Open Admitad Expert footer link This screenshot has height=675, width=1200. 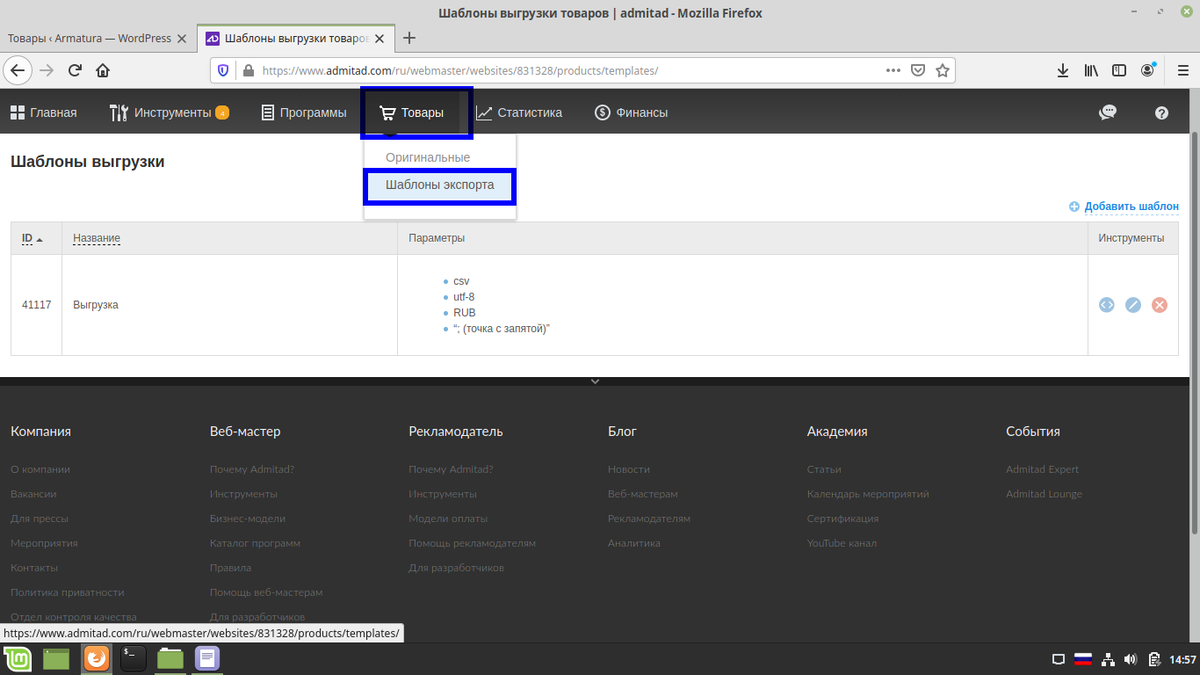click(1042, 469)
